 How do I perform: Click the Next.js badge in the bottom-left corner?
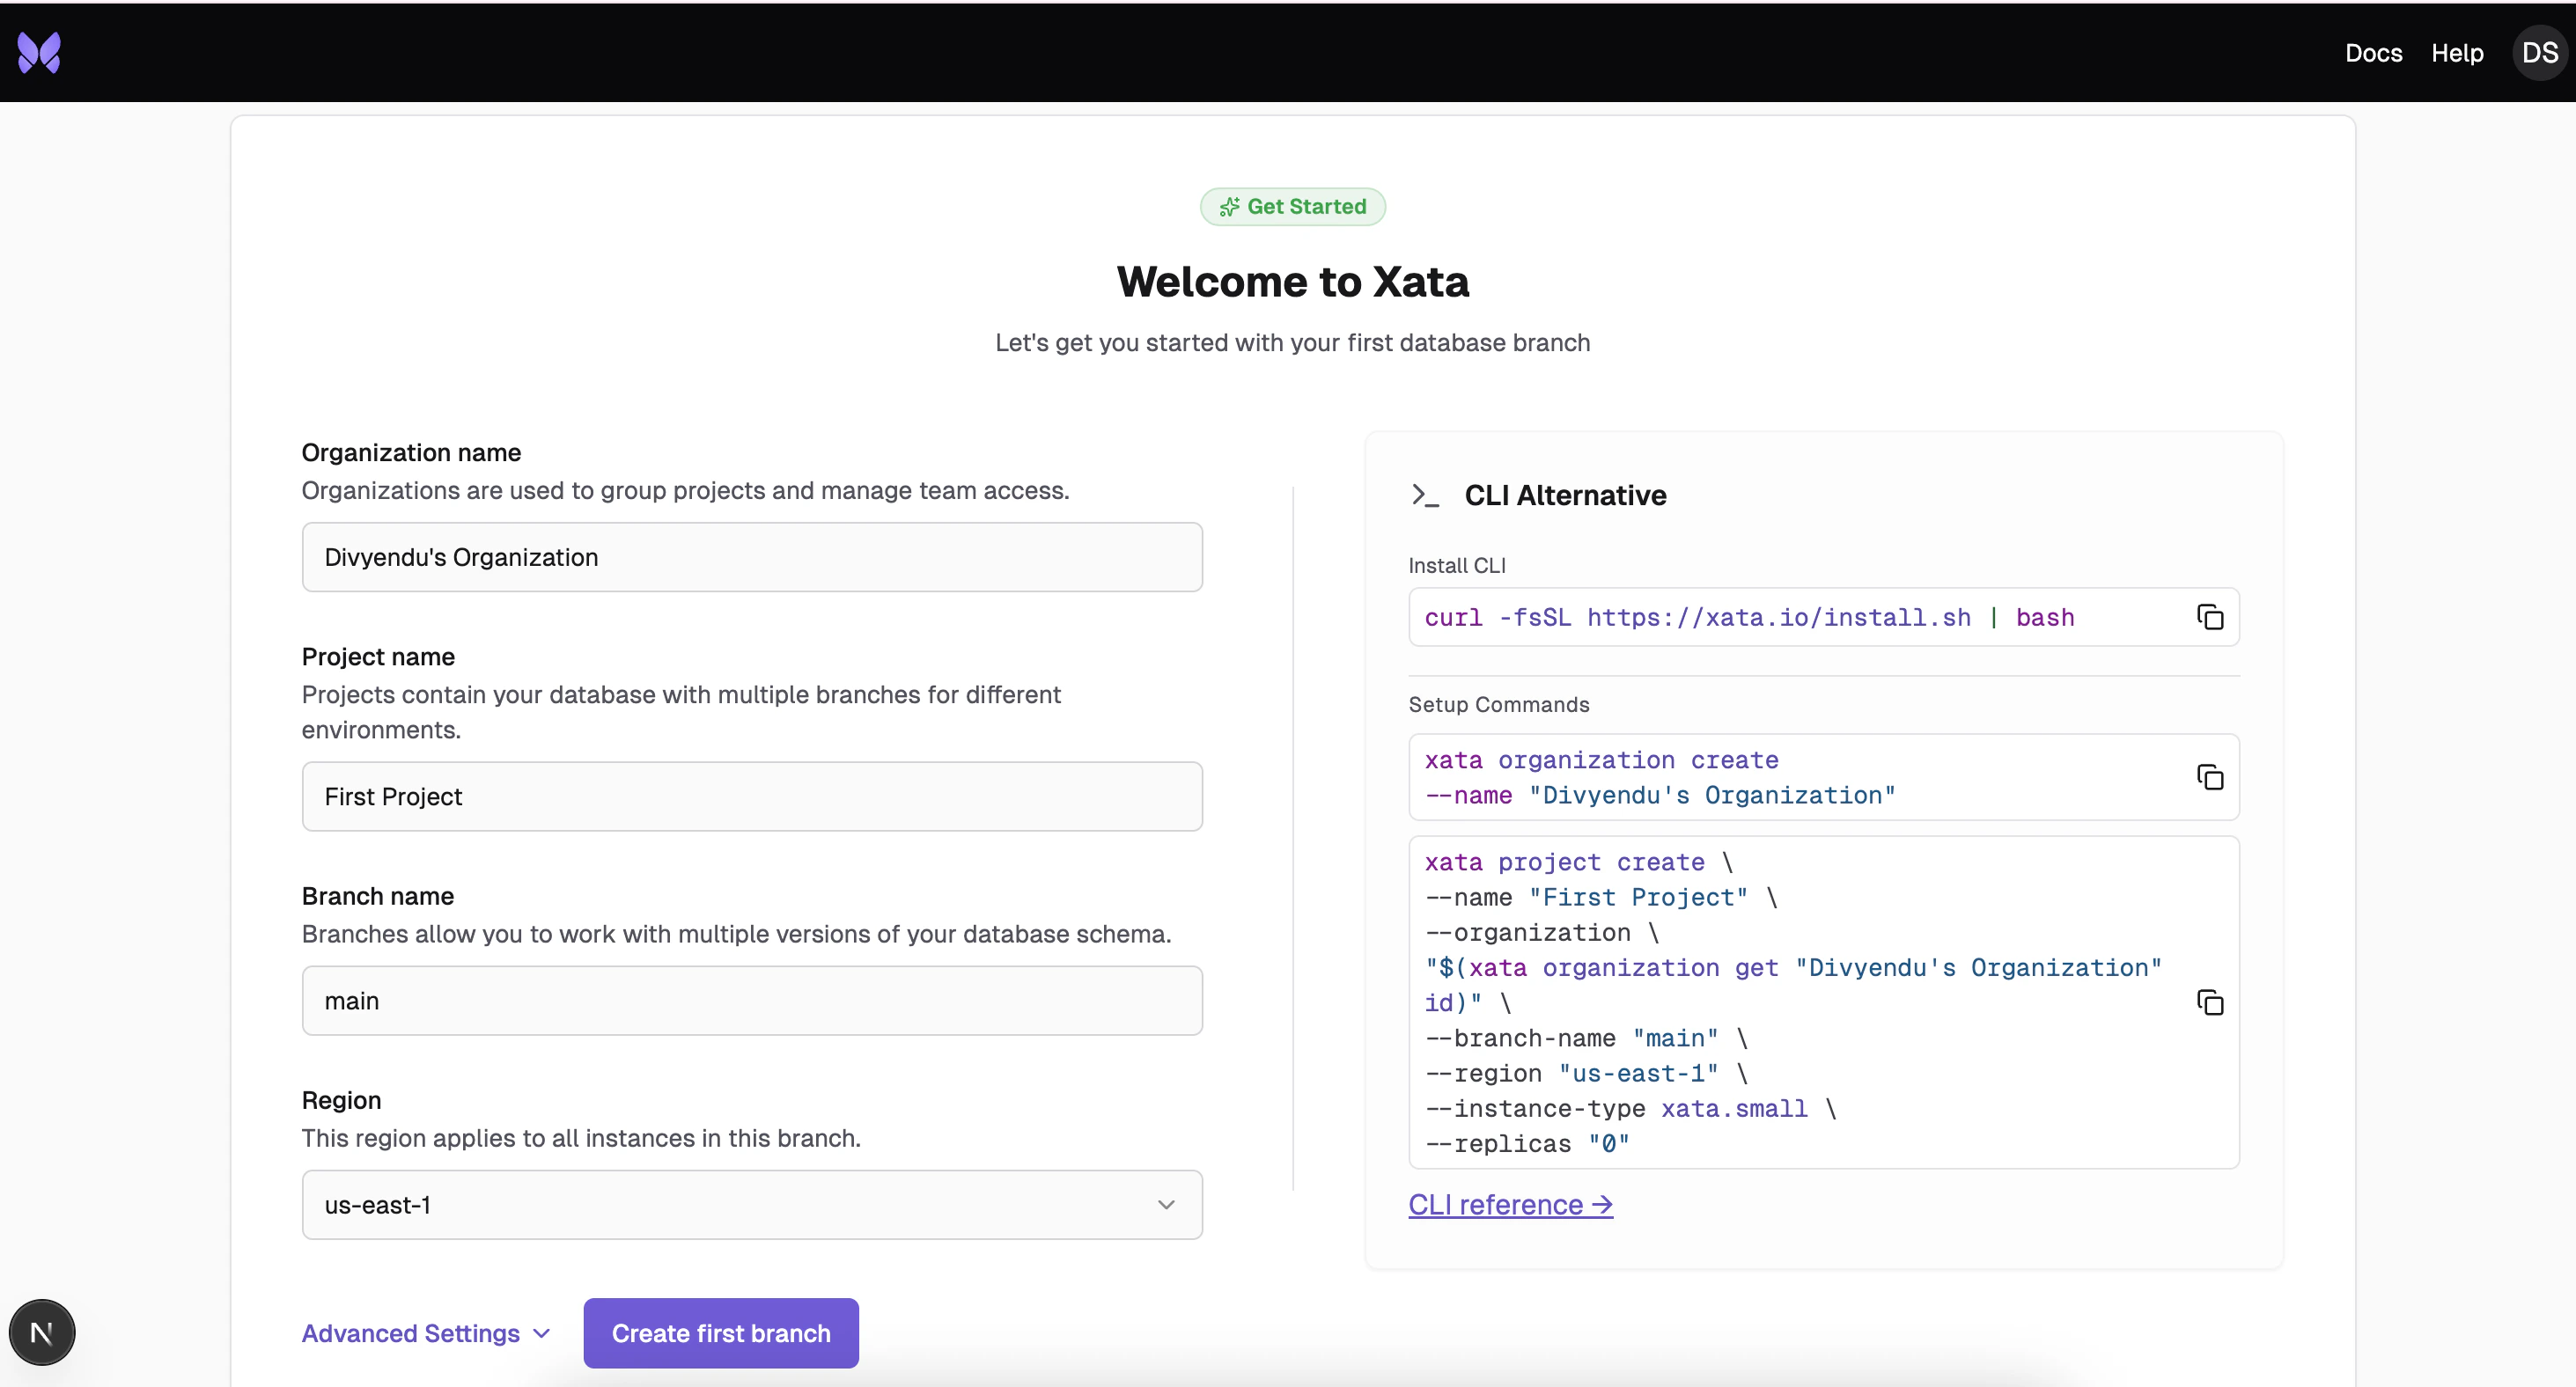(x=42, y=1331)
